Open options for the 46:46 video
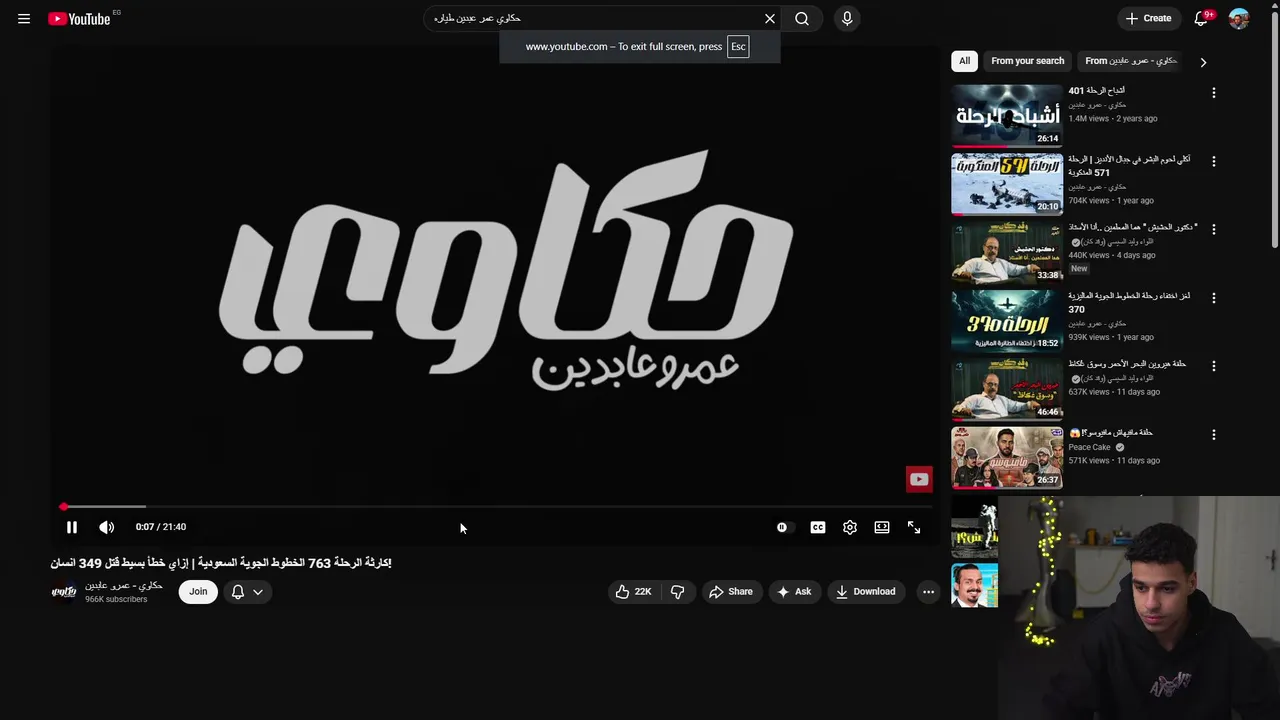1280x720 pixels. (x=1214, y=366)
